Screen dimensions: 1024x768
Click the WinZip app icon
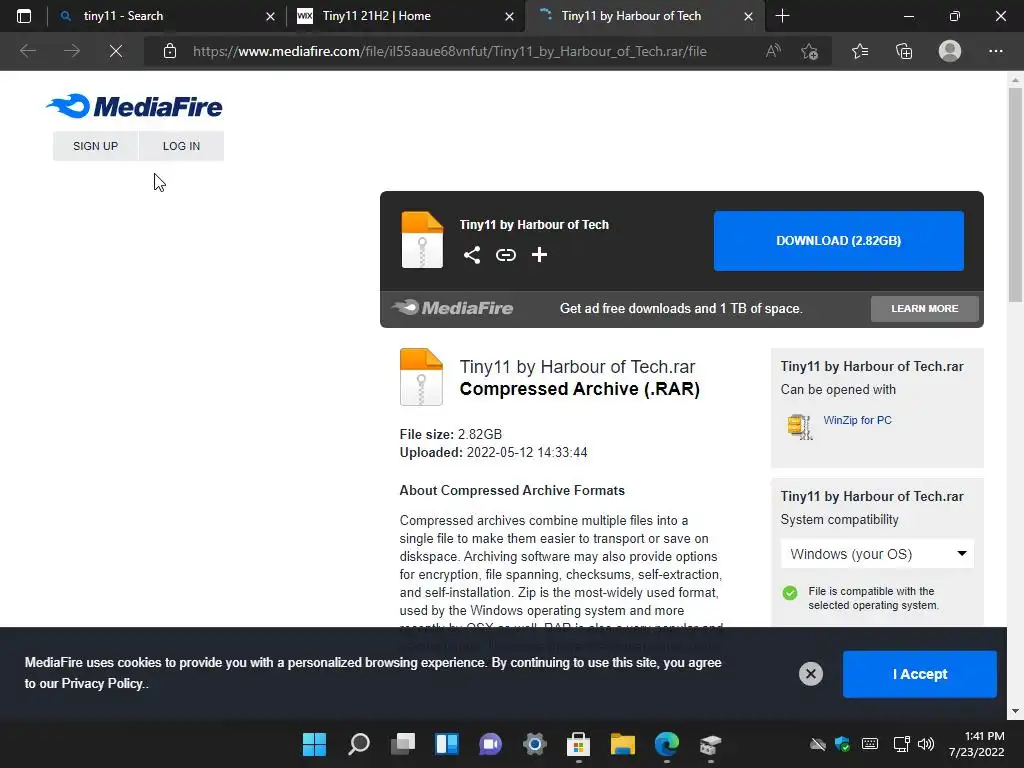800,426
